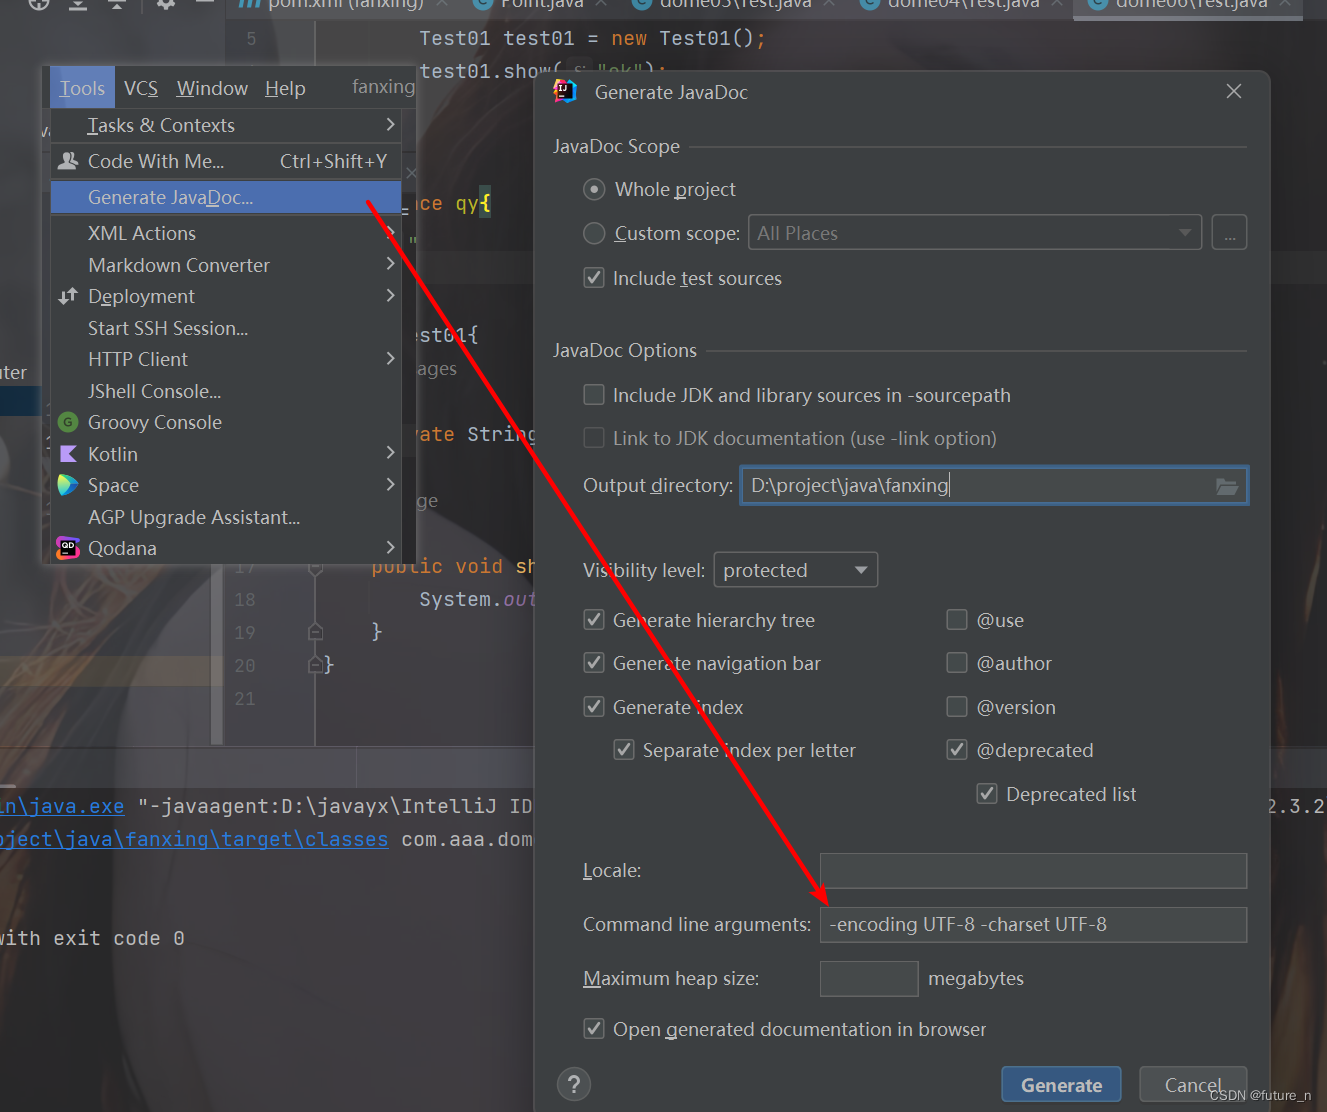
Task: Toggle Generate hierarchy tree checkbox
Action: click(x=594, y=620)
